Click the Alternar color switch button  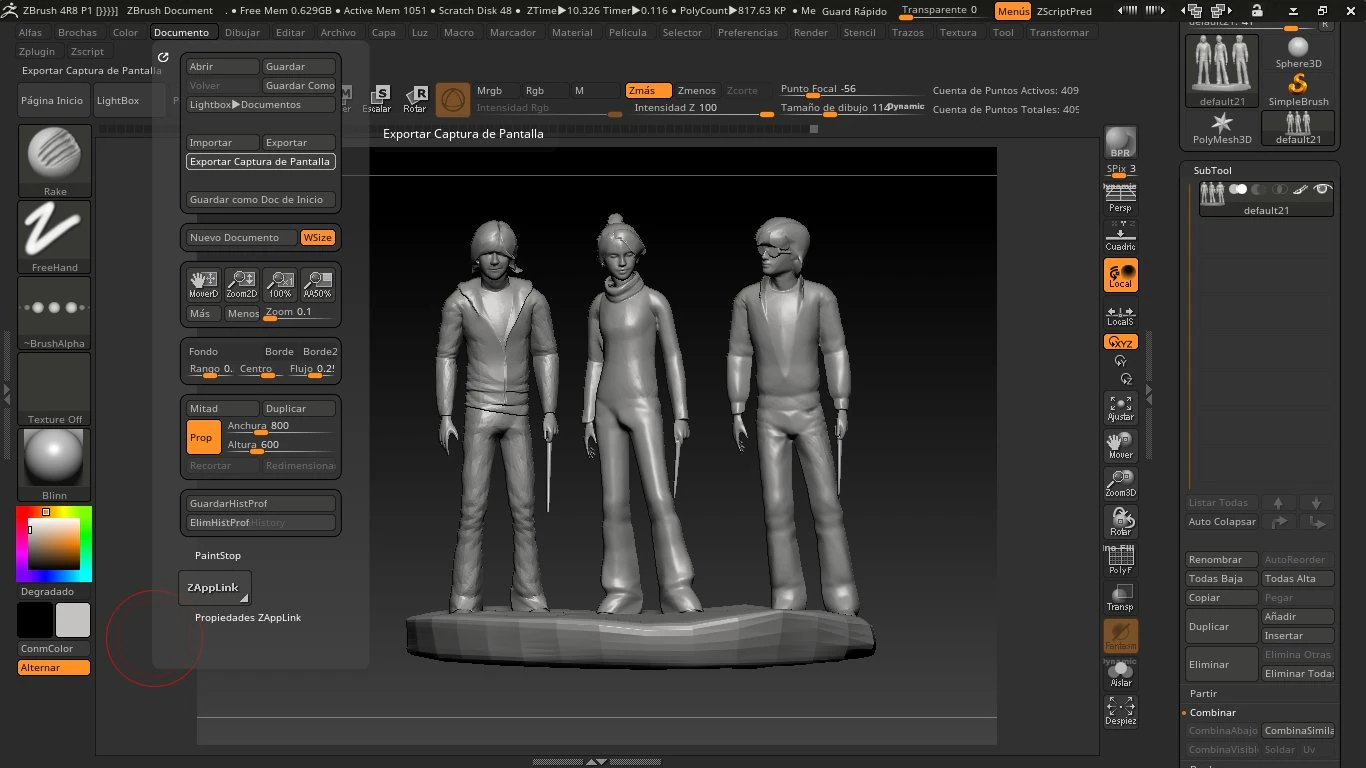[x=54, y=667]
